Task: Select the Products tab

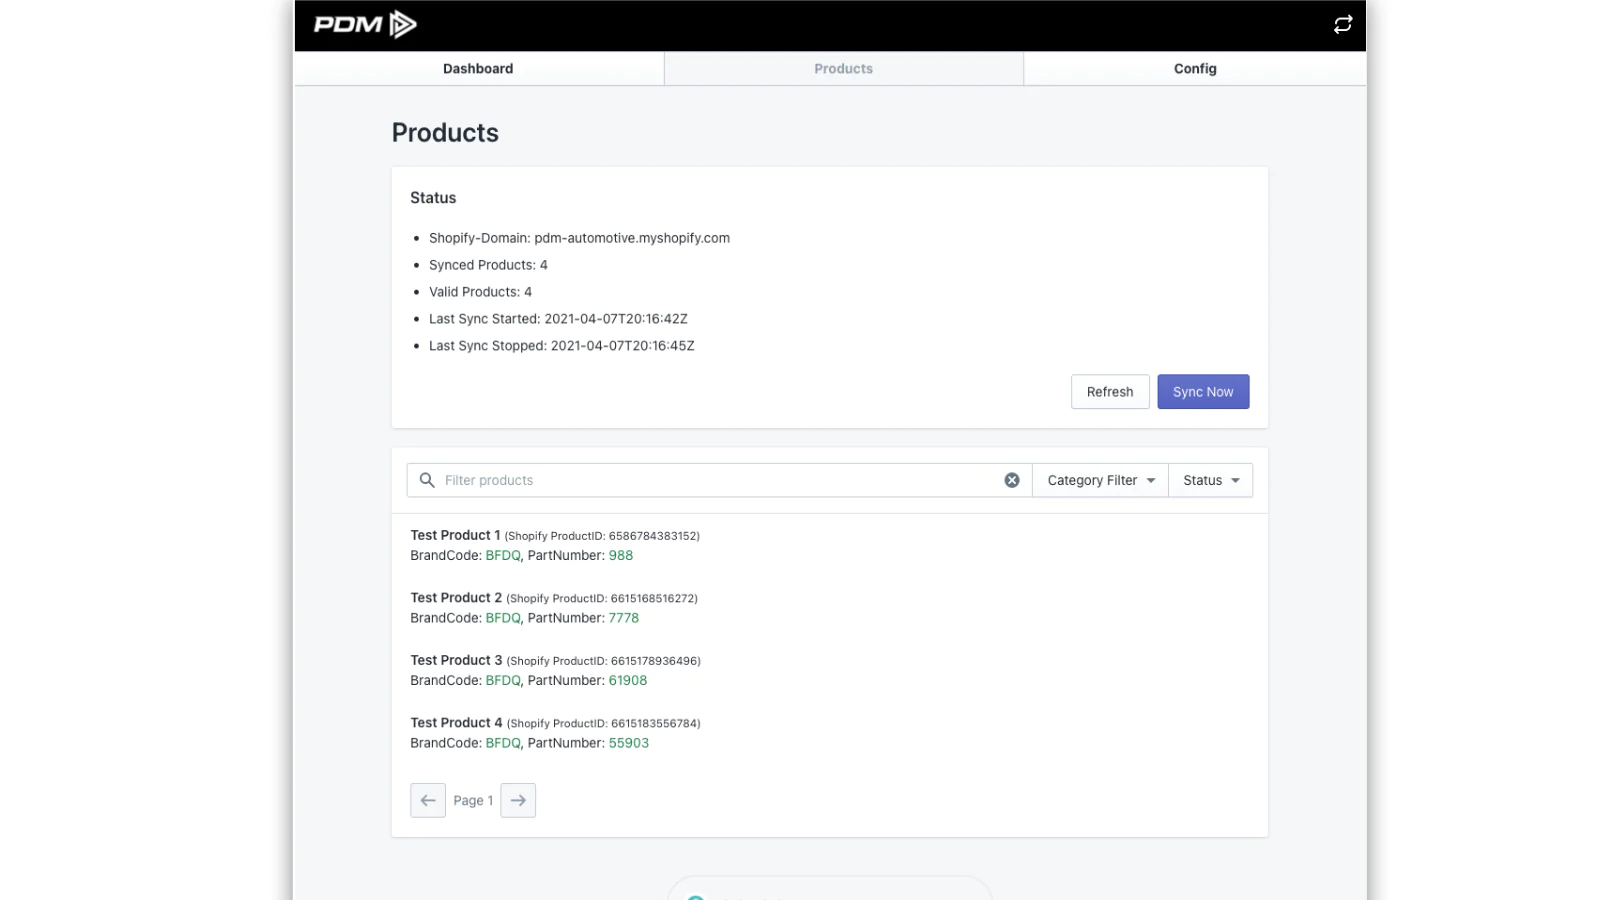Action: pyautogui.click(x=843, y=69)
